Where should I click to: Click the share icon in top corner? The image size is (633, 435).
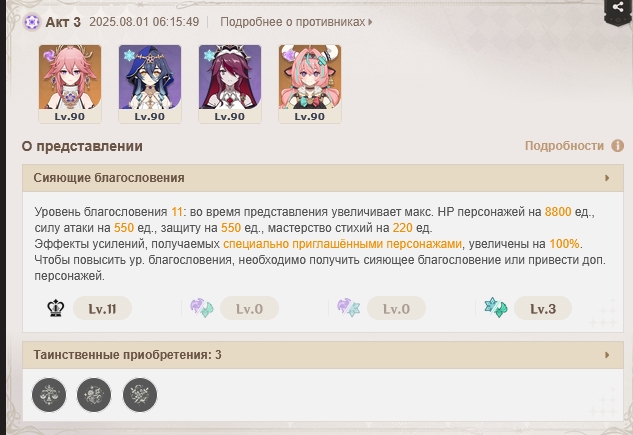tap(618, 7)
